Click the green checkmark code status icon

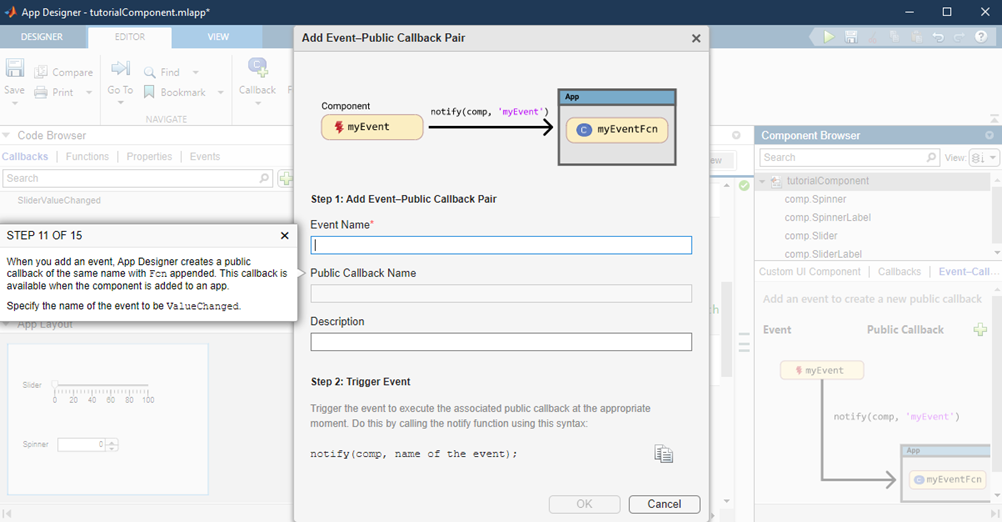click(744, 186)
